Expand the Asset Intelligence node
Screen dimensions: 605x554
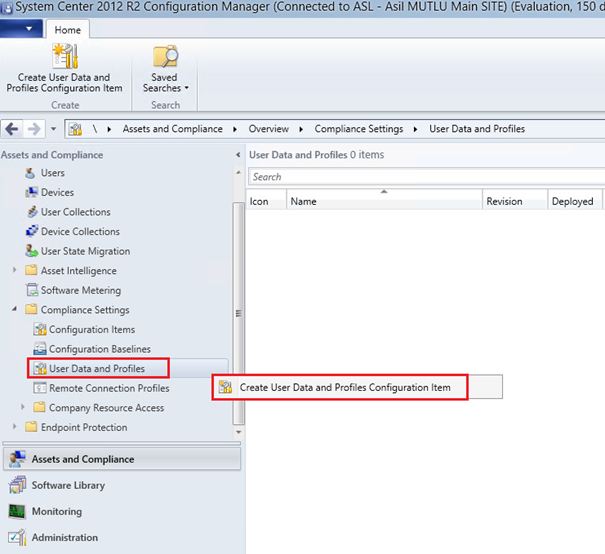pos(15,270)
